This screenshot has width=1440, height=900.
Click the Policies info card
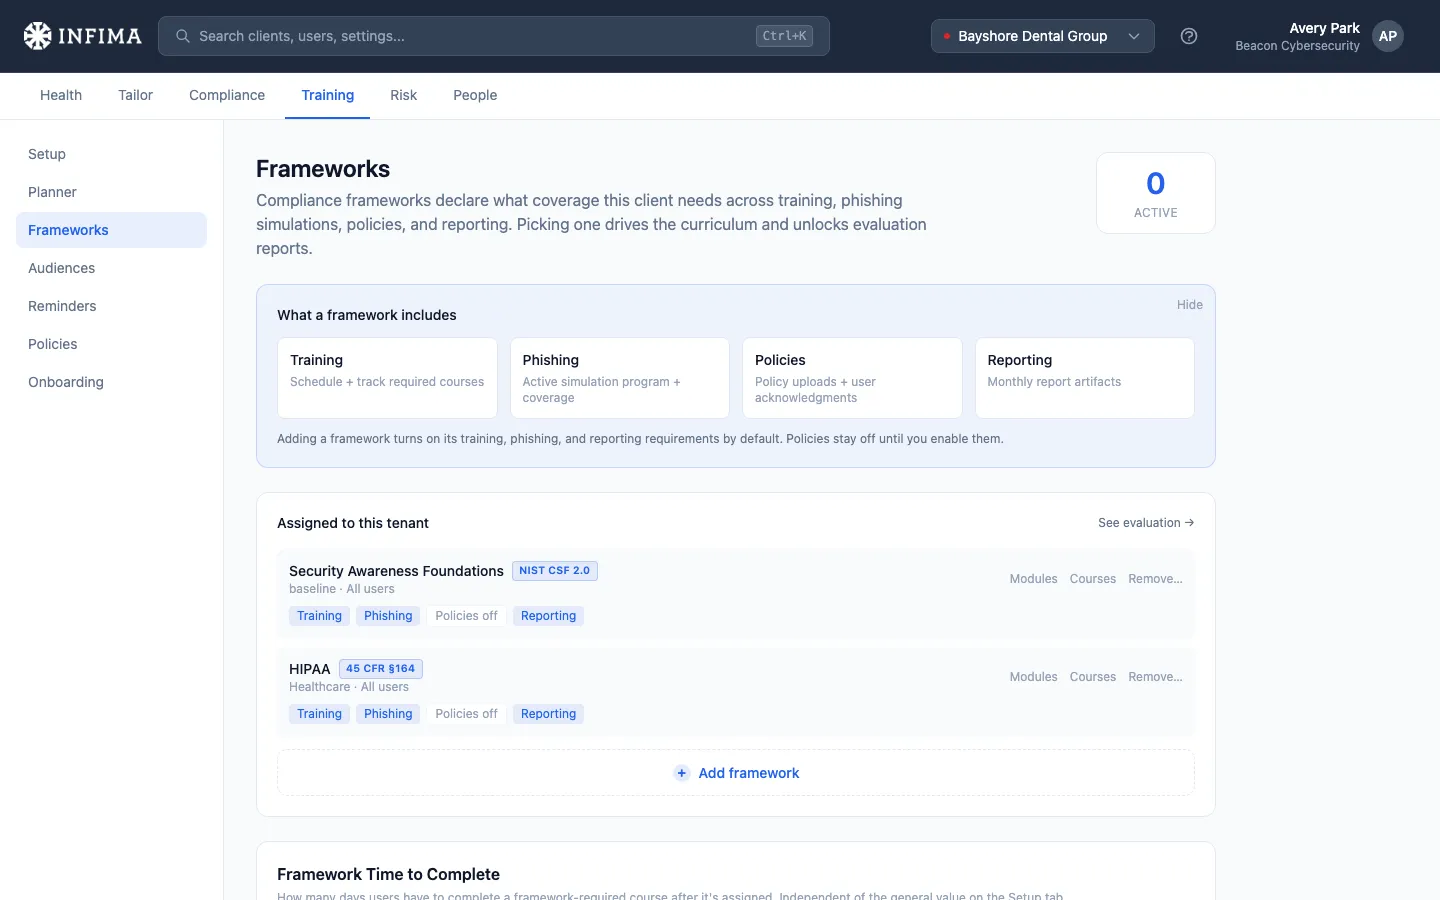852,378
